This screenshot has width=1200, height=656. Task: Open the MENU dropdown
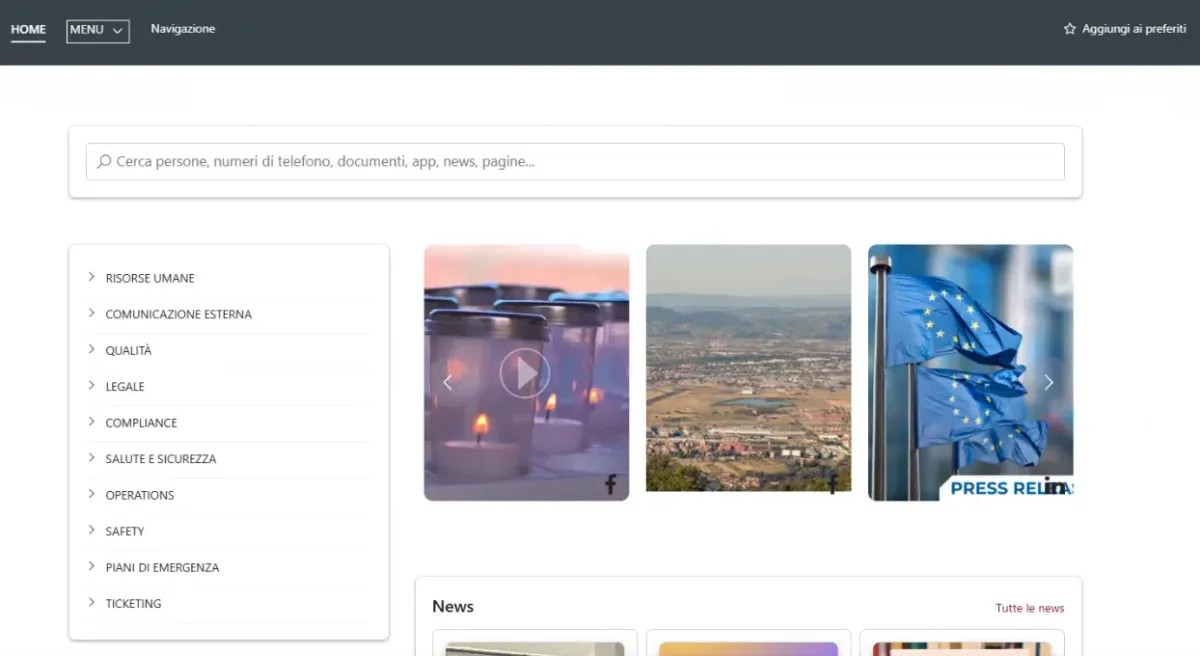(98, 31)
